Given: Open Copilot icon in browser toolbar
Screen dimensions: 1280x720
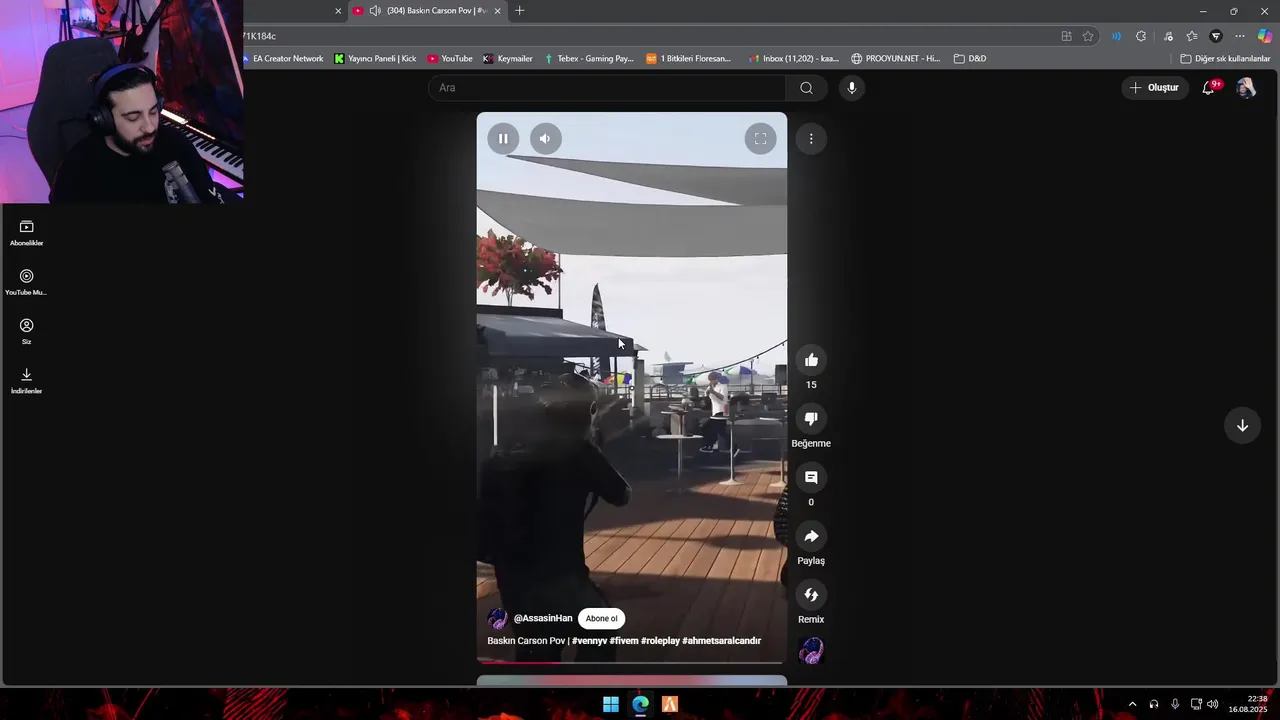Looking at the screenshot, I should point(1265,36).
